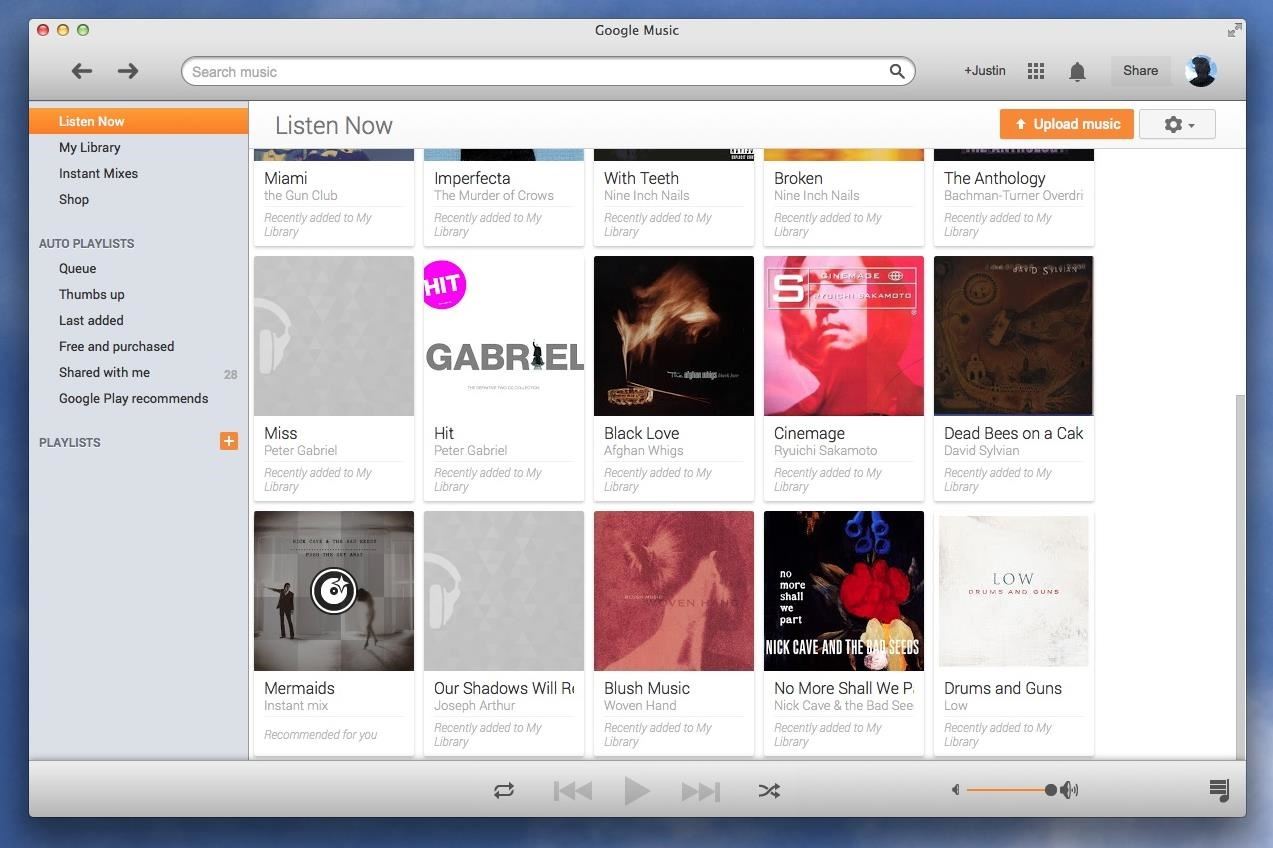Open artist the Gun Club
This screenshot has width=1273, height=848.
coord(301,196)
